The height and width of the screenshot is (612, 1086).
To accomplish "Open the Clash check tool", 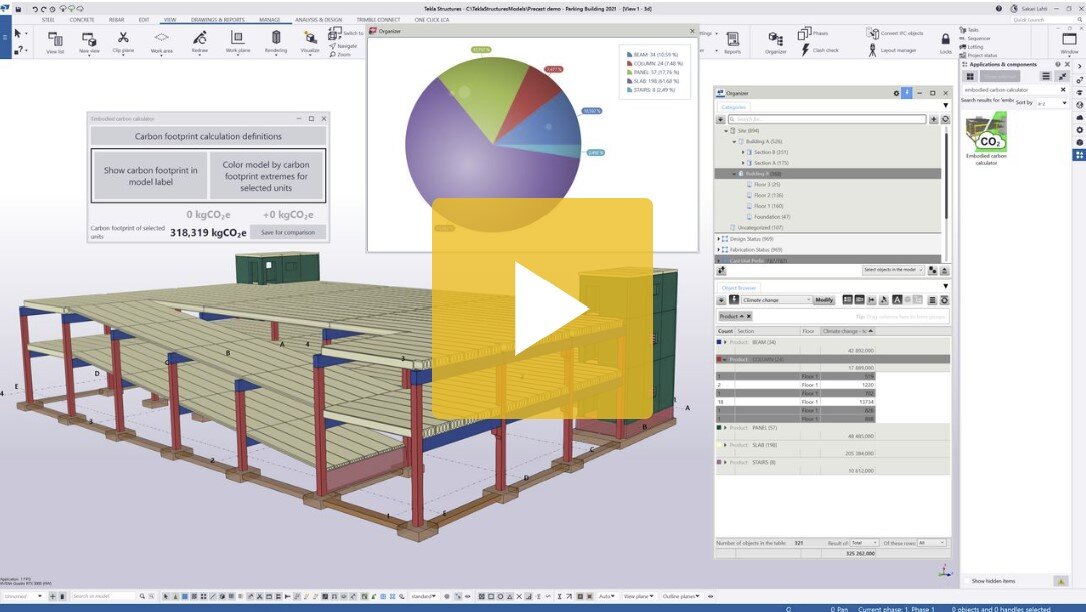I will pyautogui.click(x=820, y=50).
